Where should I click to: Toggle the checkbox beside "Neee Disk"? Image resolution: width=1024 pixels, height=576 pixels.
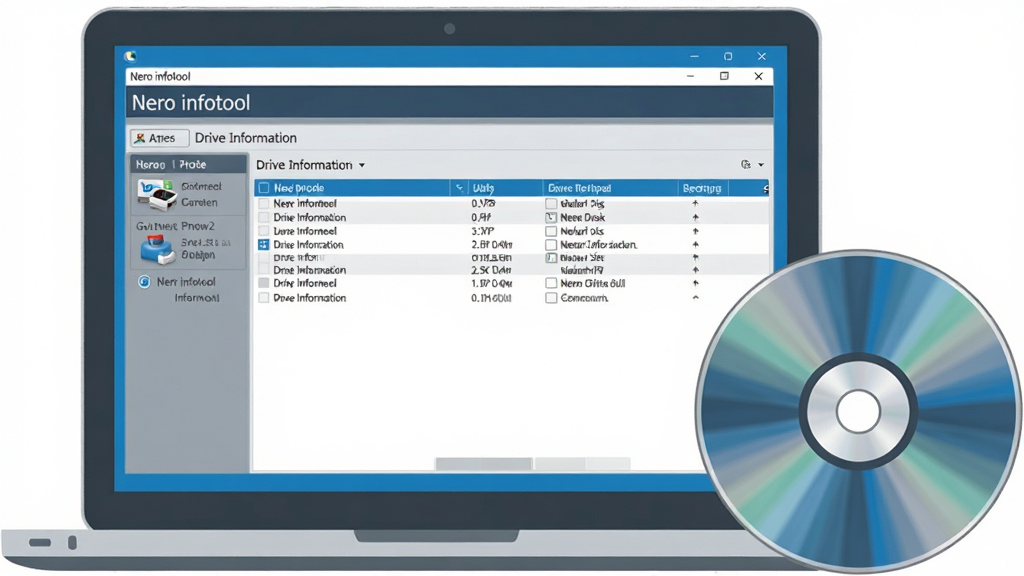[551, 217]
